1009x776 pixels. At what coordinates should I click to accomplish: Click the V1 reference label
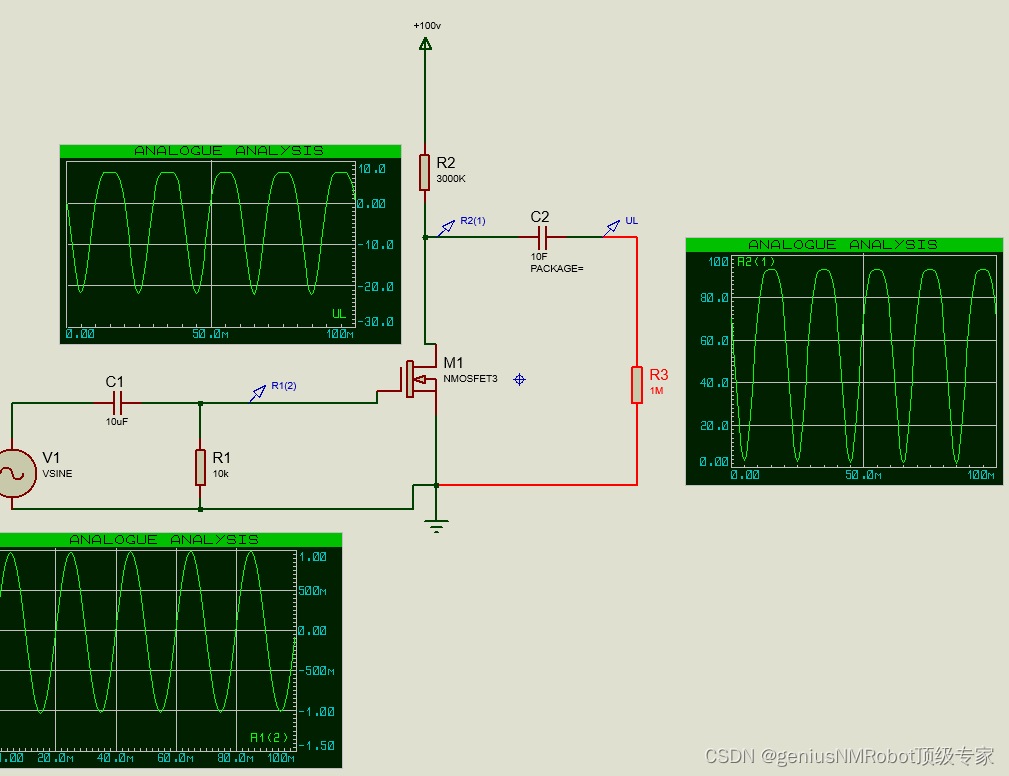(x=51, y=457)
